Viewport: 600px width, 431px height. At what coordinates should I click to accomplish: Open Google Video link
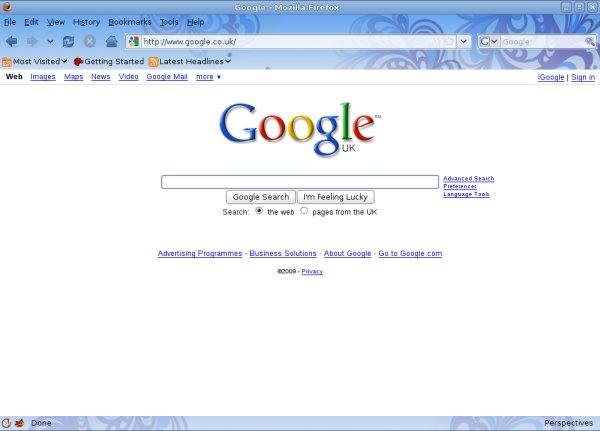(129, 77)
